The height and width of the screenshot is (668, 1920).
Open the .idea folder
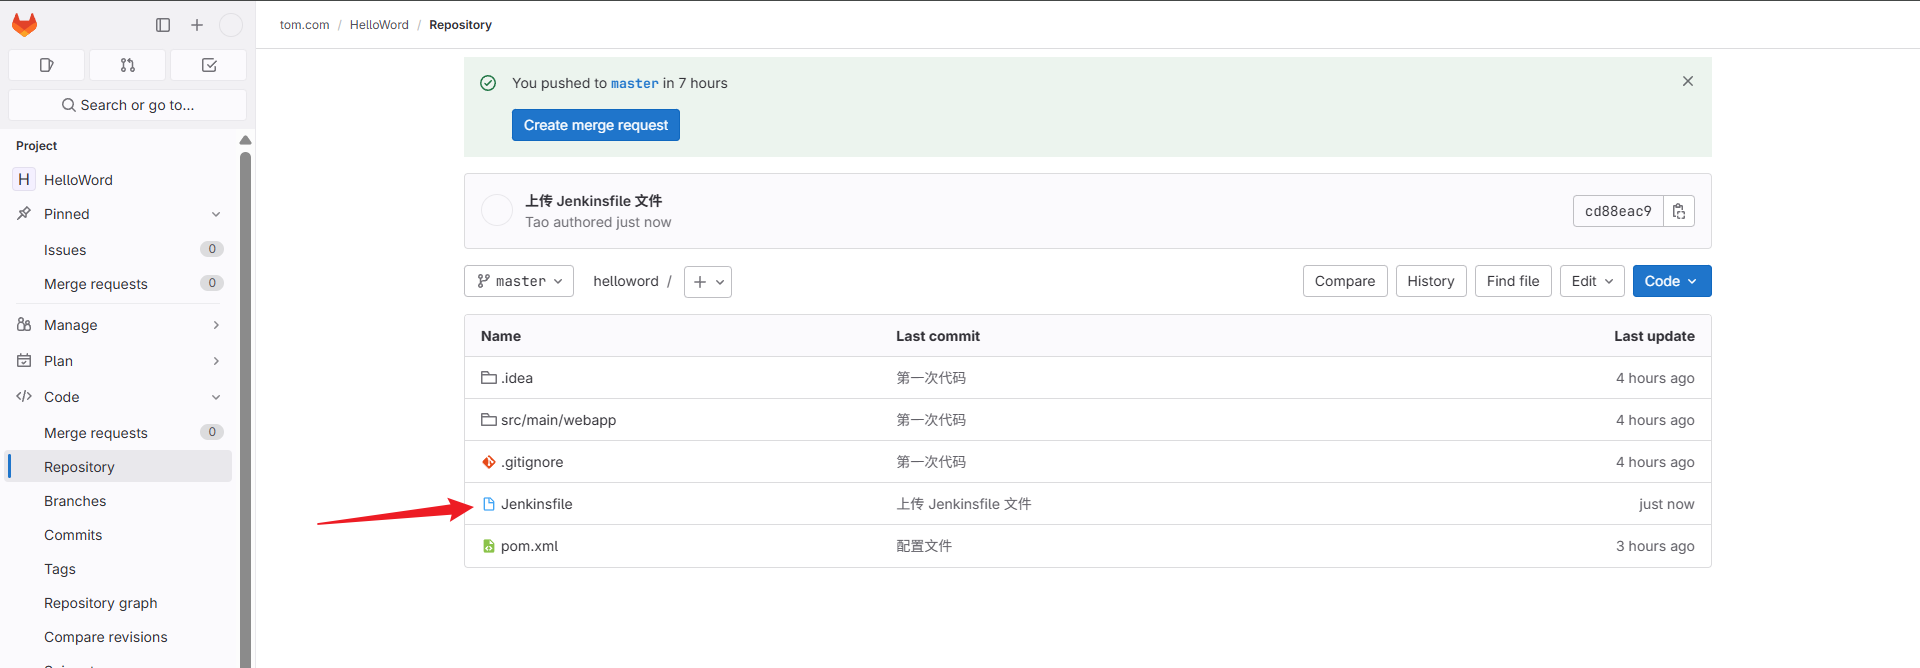[517, 378]
